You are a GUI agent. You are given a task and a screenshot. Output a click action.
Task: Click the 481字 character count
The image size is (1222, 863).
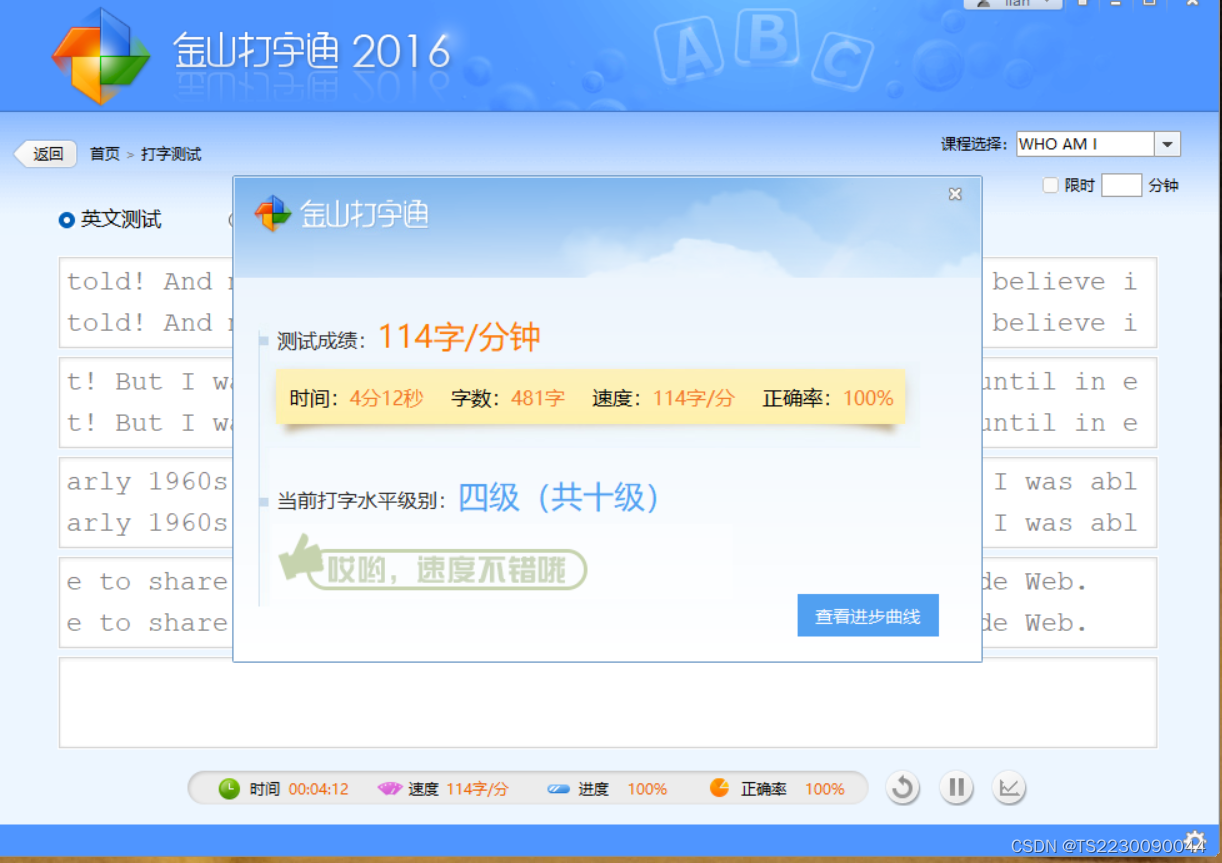pos(538,398)
